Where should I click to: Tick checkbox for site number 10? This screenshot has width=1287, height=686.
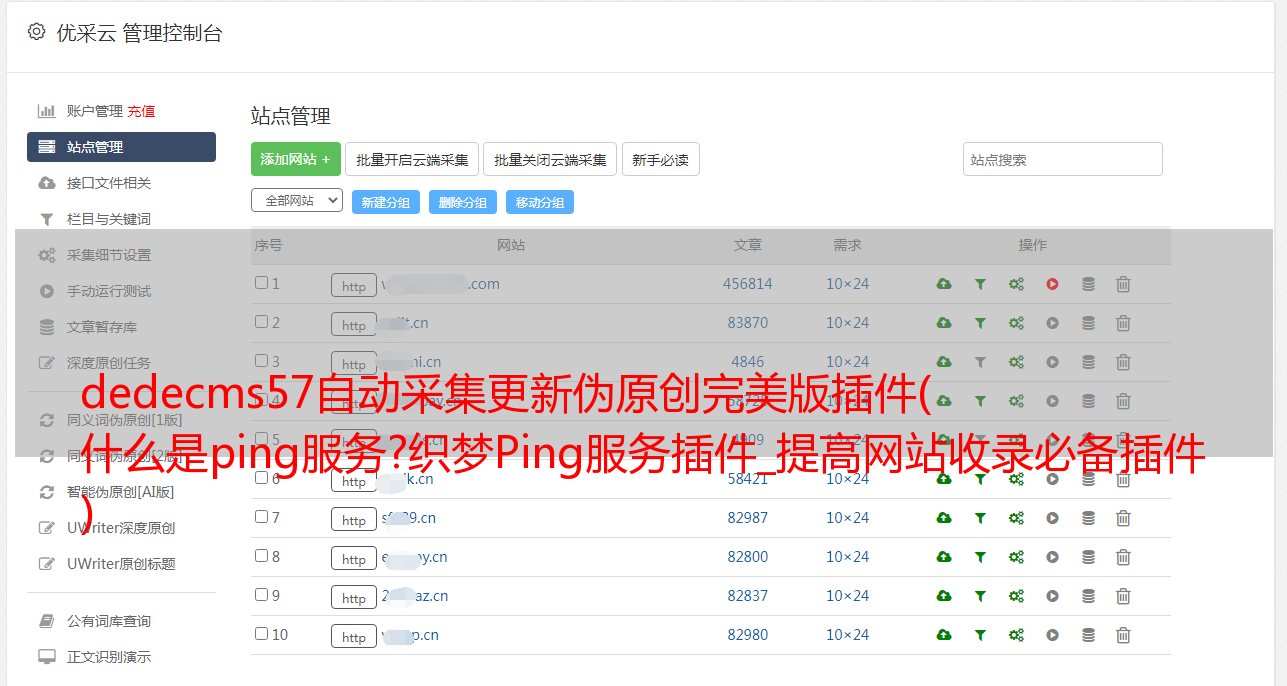pyautogui.click(x=261, y=634)
